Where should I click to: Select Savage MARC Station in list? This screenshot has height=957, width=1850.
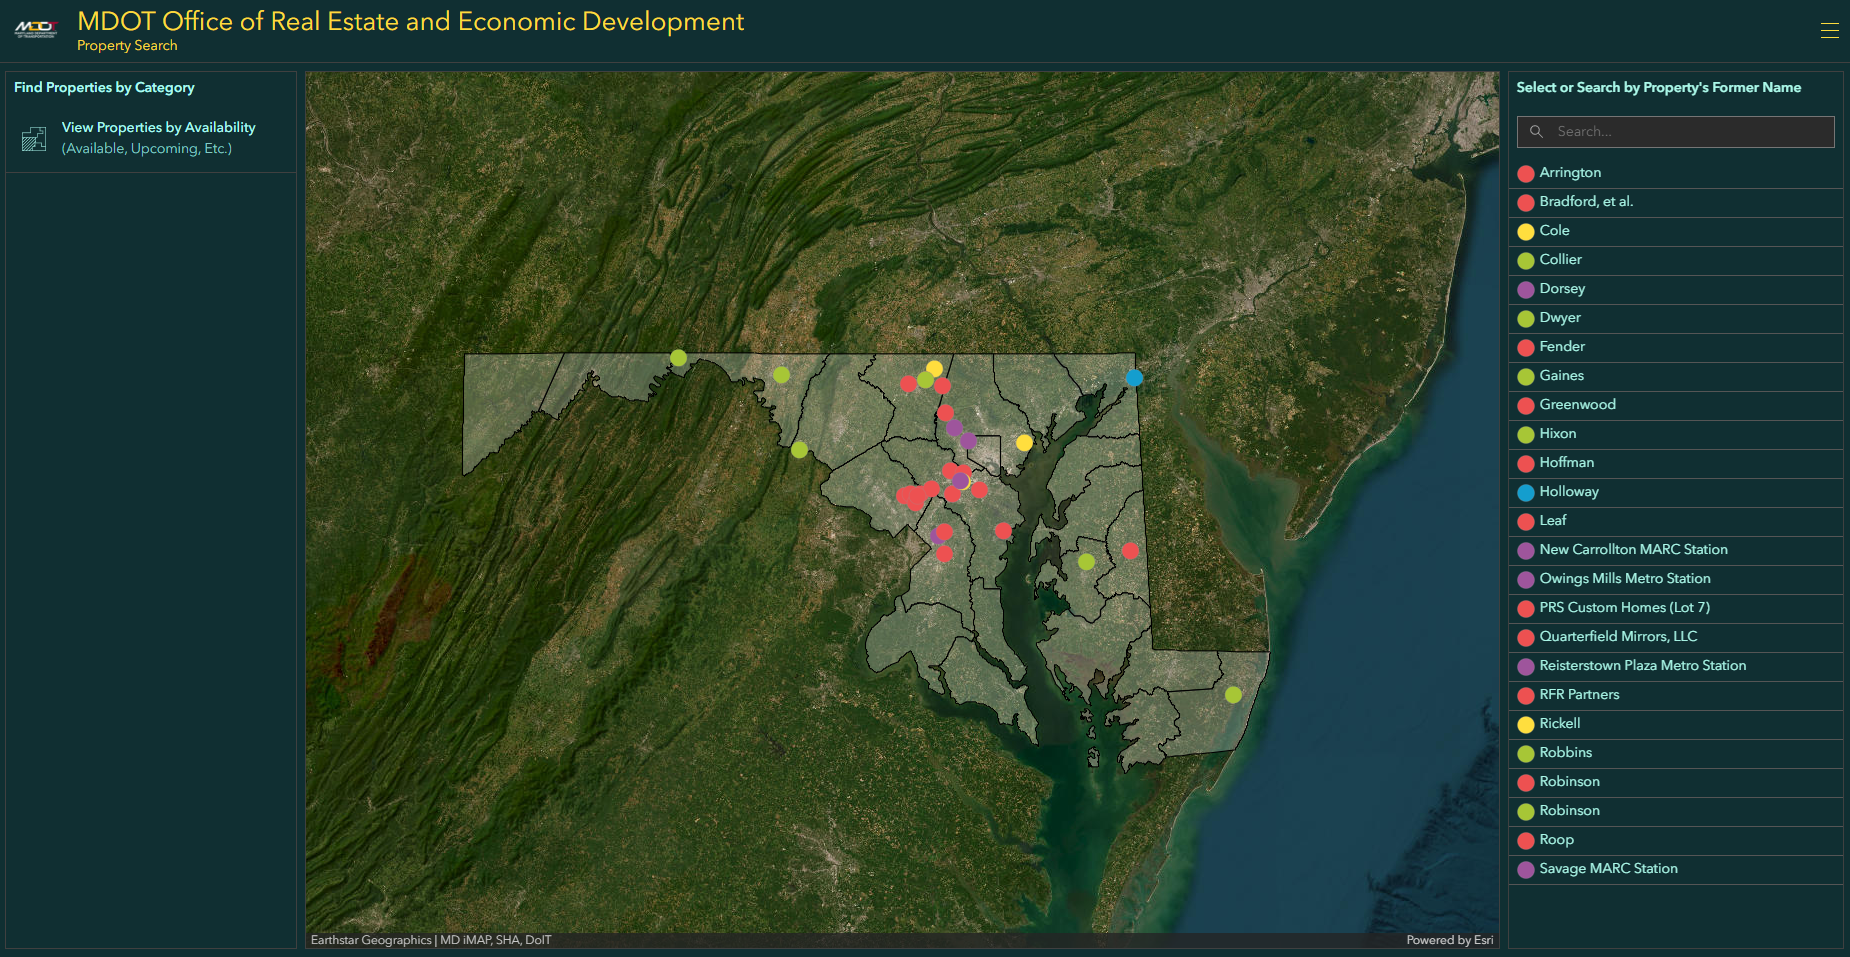1608,869
